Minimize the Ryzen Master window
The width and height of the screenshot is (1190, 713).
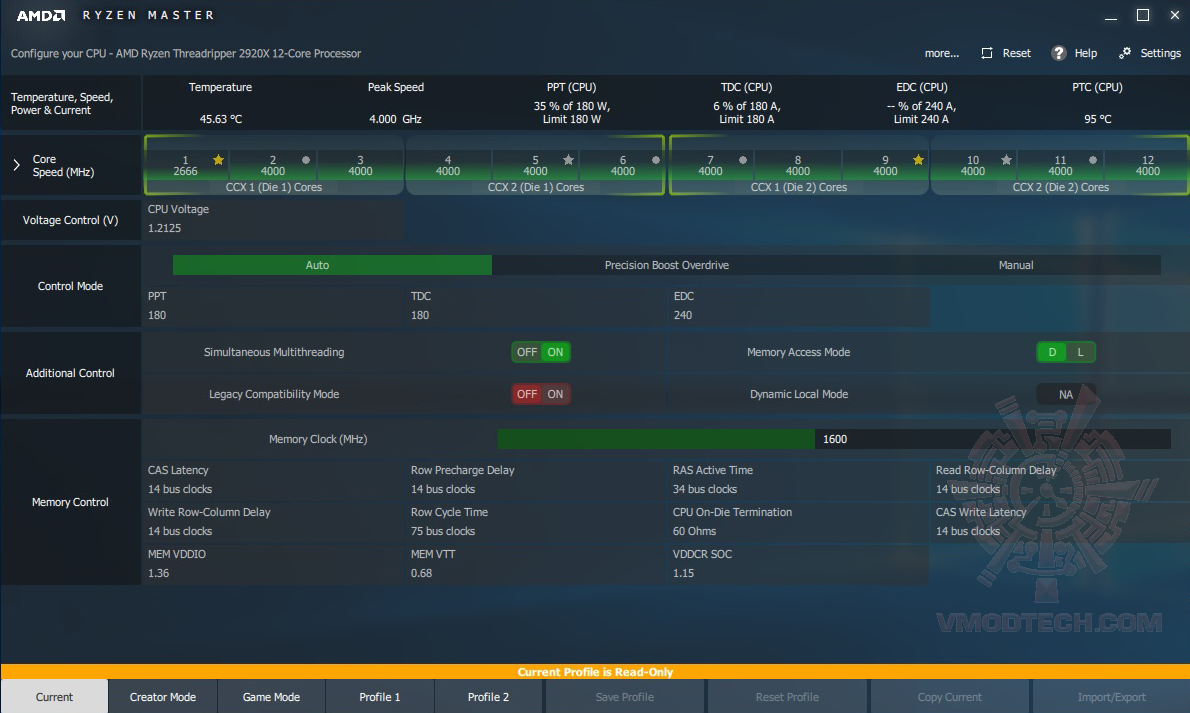(1111, 16)
